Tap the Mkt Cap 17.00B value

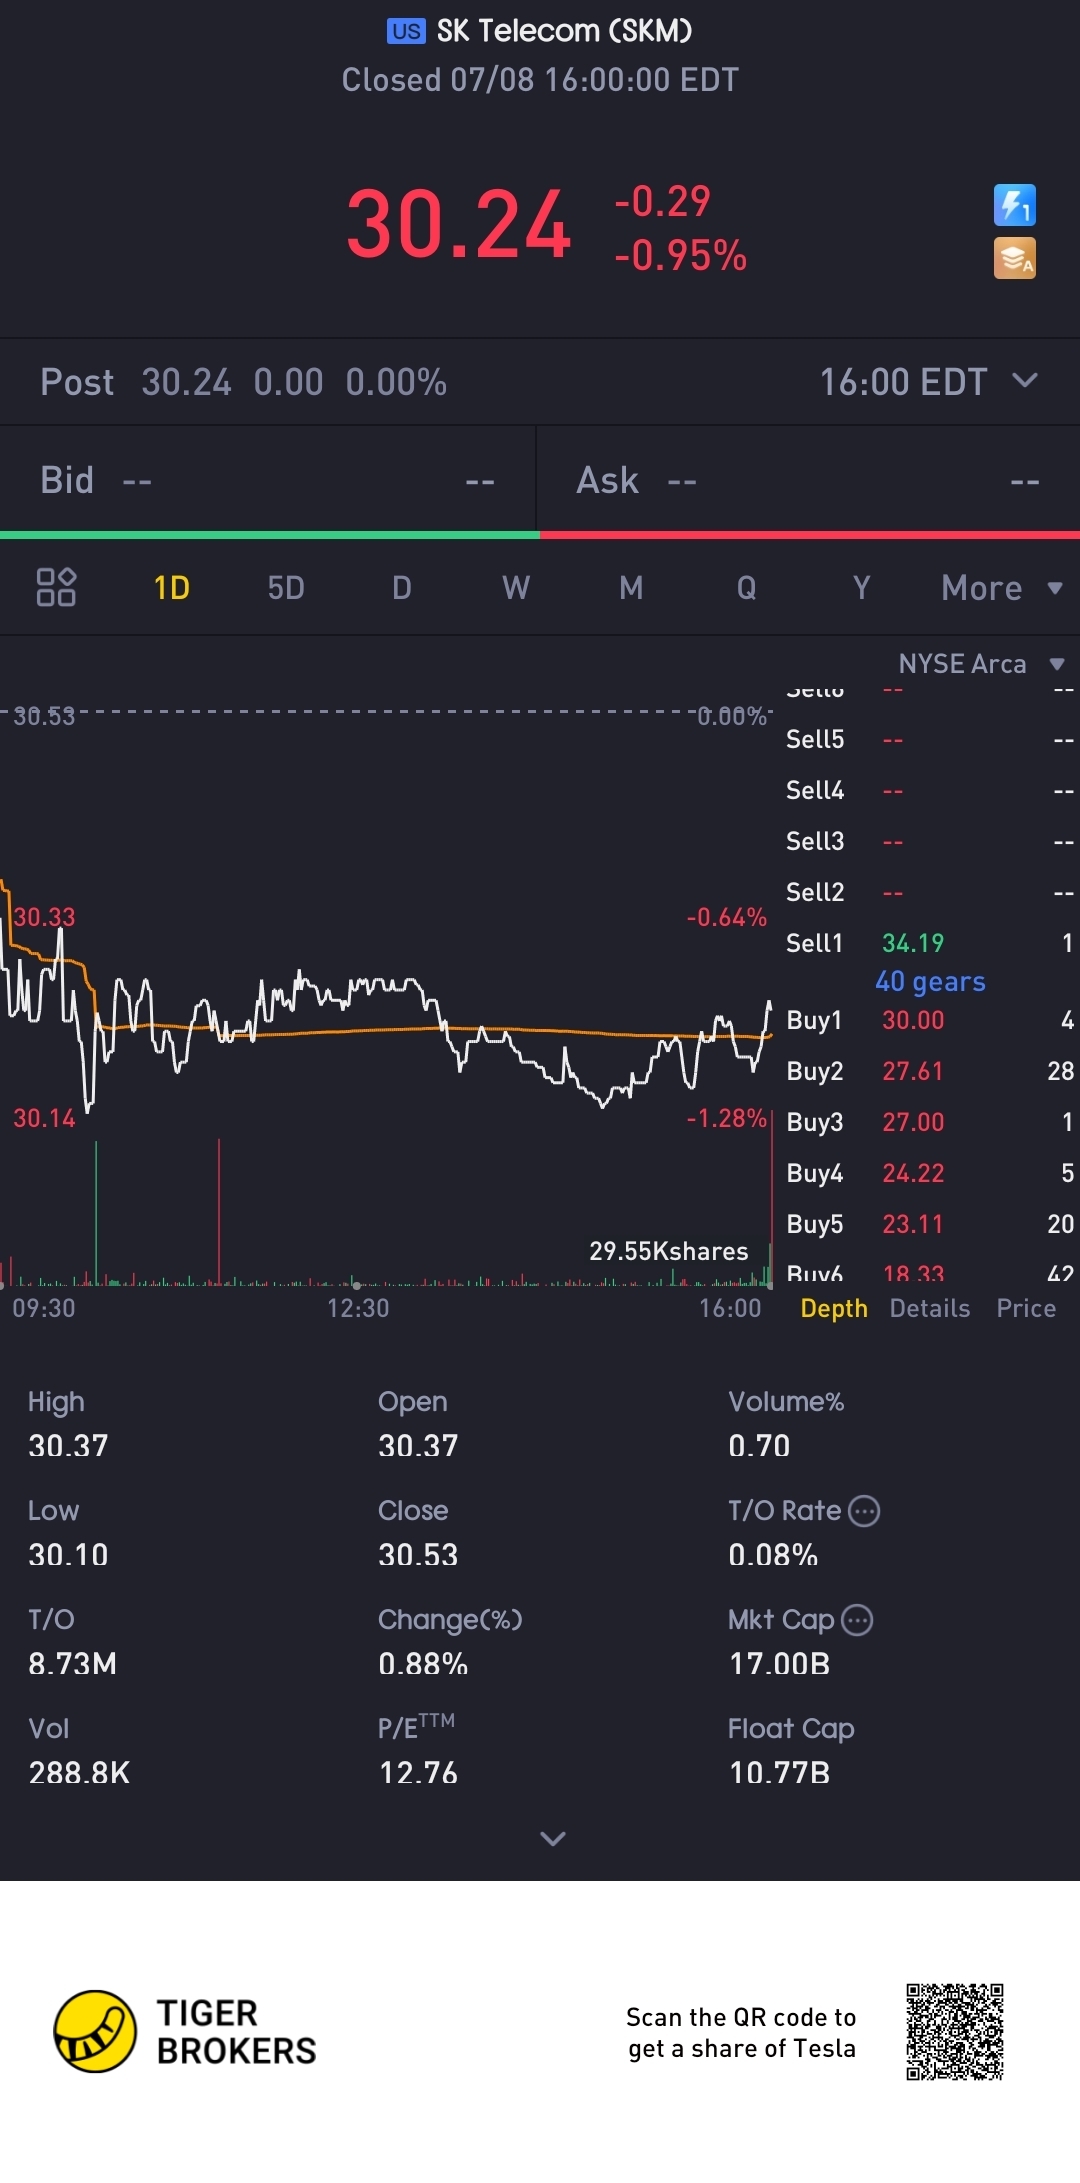[779, 1663]
